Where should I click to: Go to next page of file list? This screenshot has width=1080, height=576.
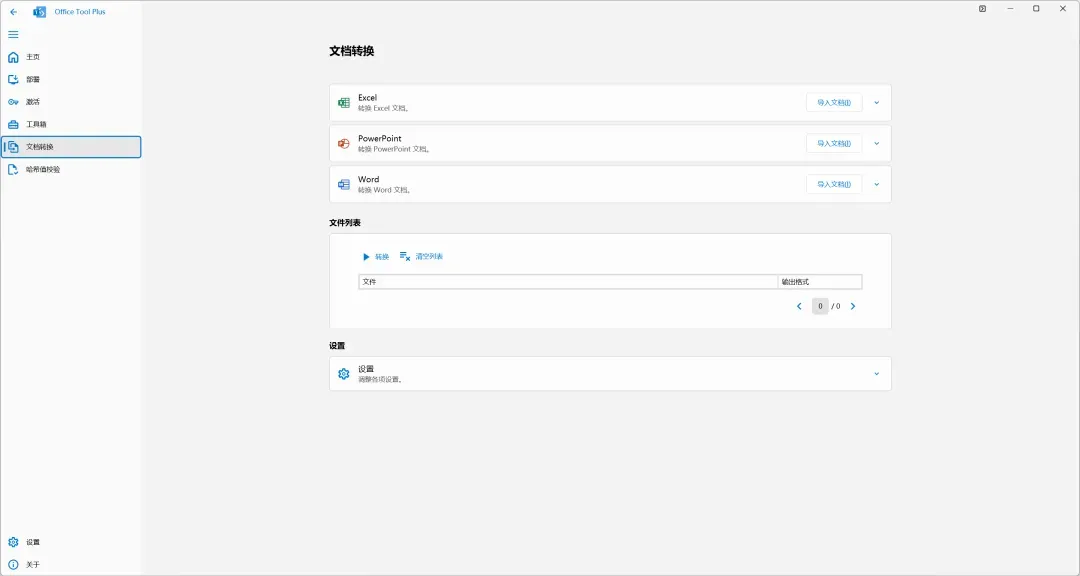(853, 306)
